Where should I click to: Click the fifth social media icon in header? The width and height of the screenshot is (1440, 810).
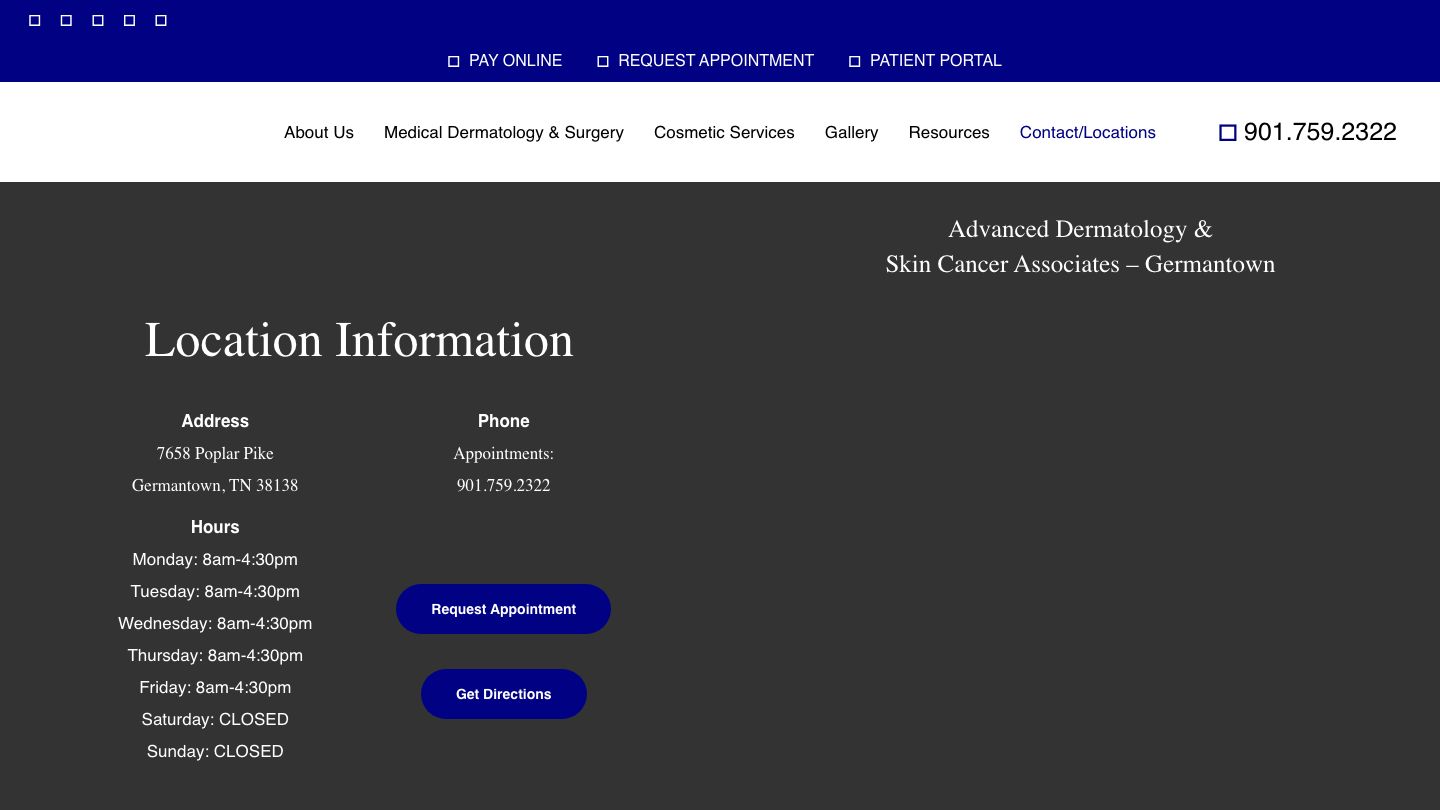[160, 19]
